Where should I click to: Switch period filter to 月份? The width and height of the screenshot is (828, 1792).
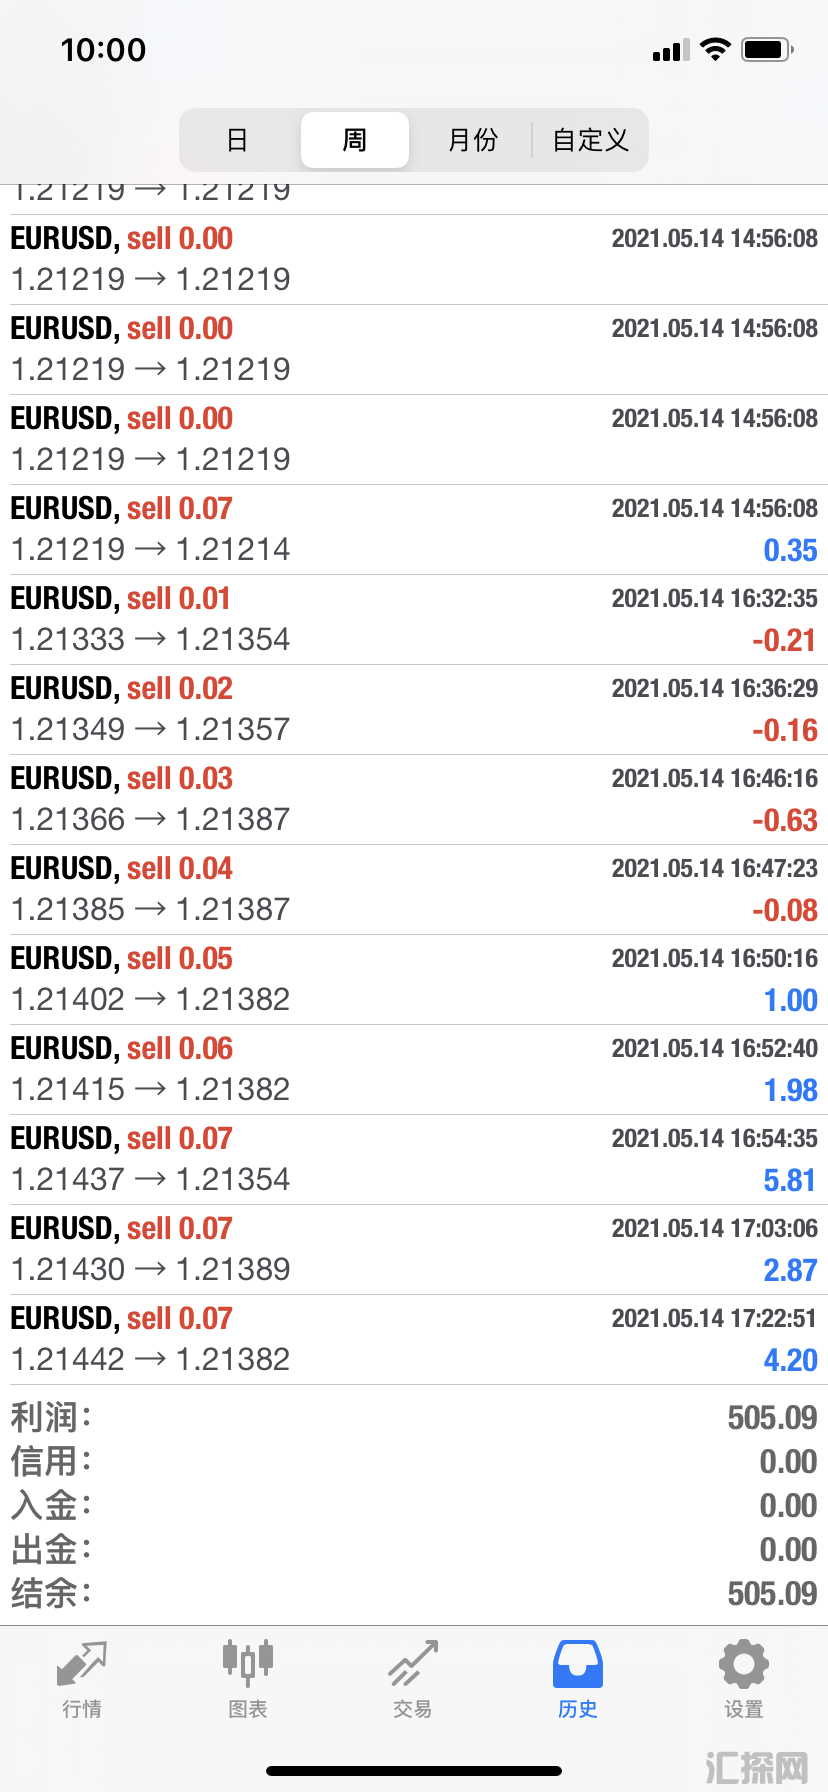point(472,140)
